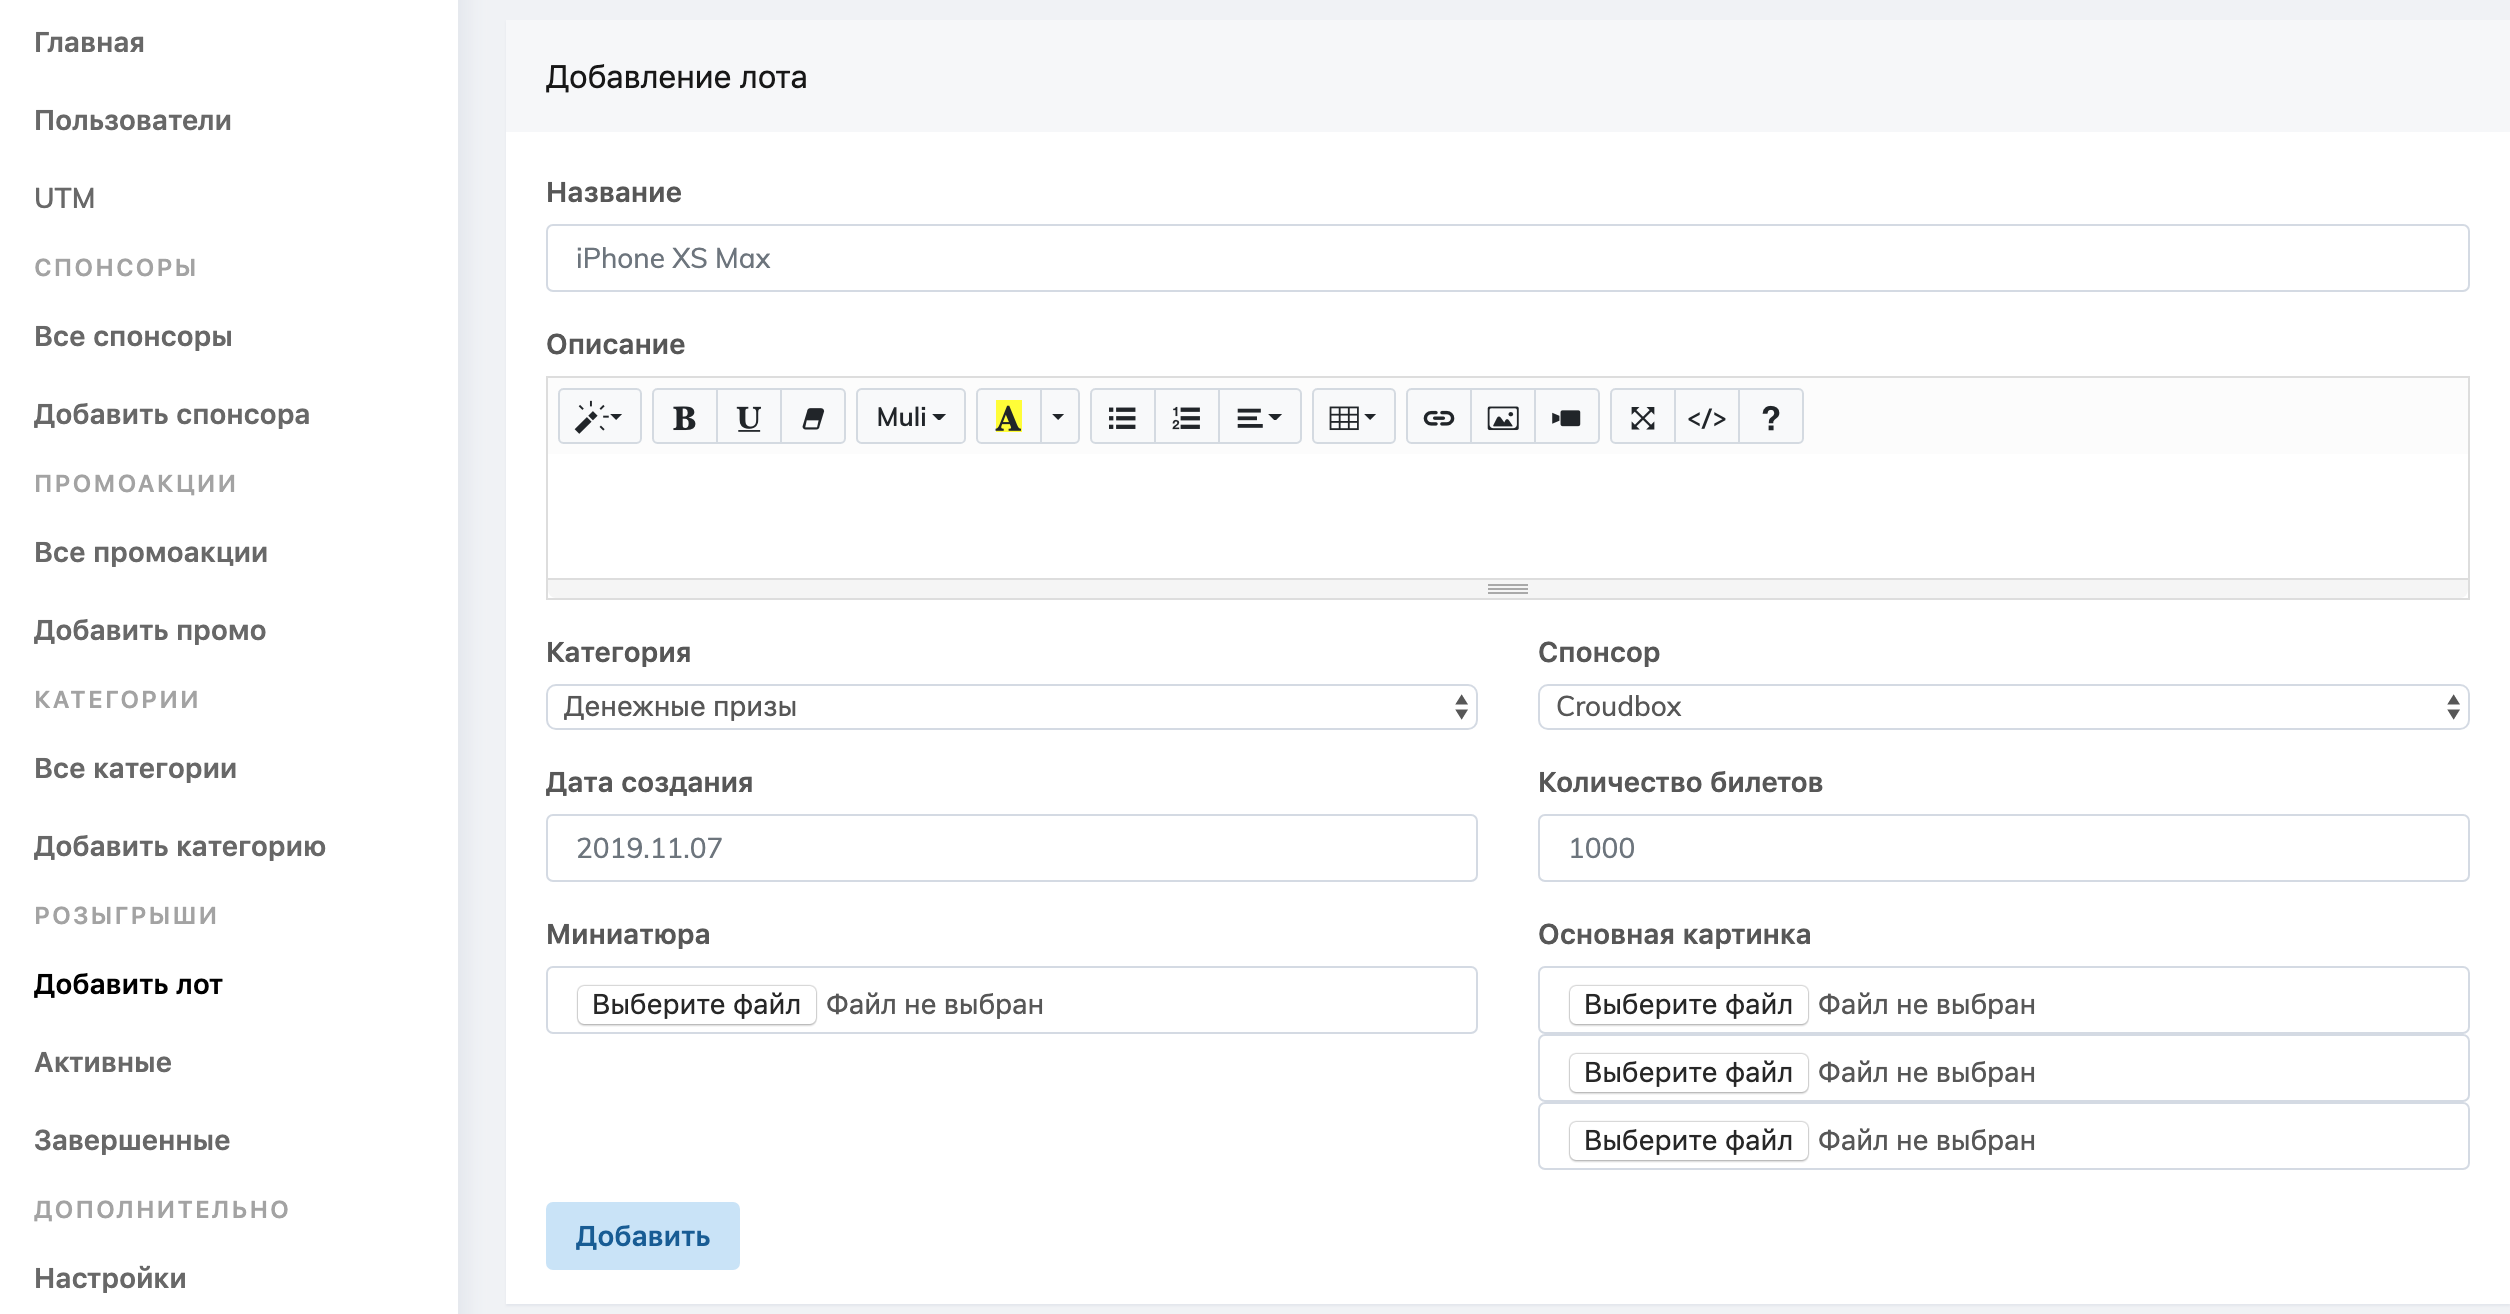Click the insert picture icon

click(1502, 417)
